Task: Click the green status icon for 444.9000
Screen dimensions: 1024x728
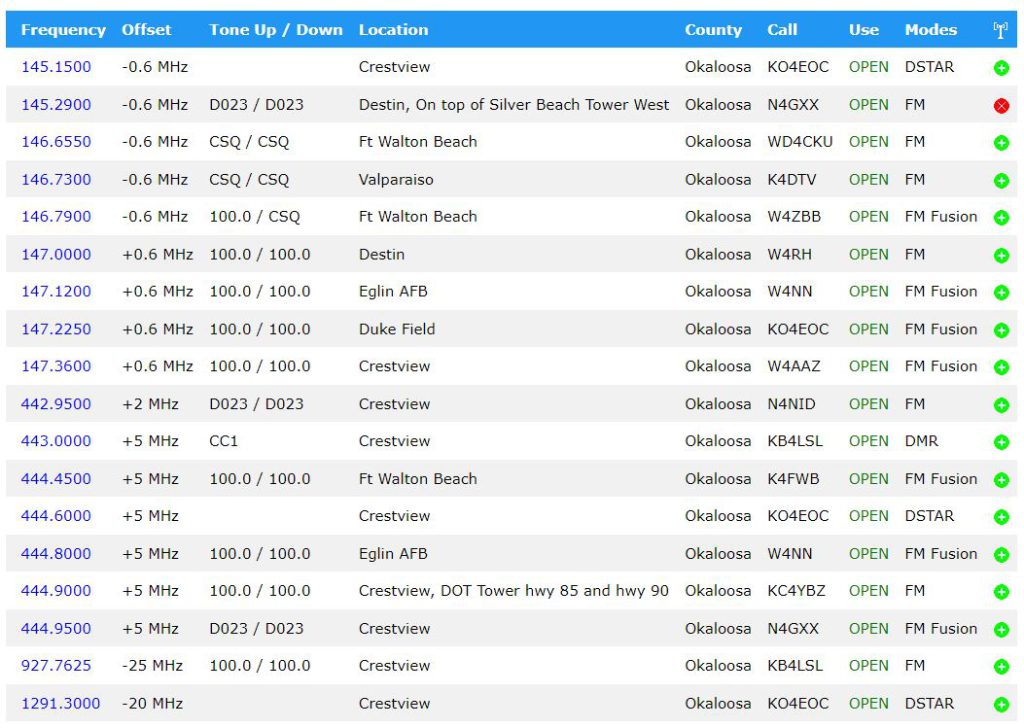Action: [1001, 592]
